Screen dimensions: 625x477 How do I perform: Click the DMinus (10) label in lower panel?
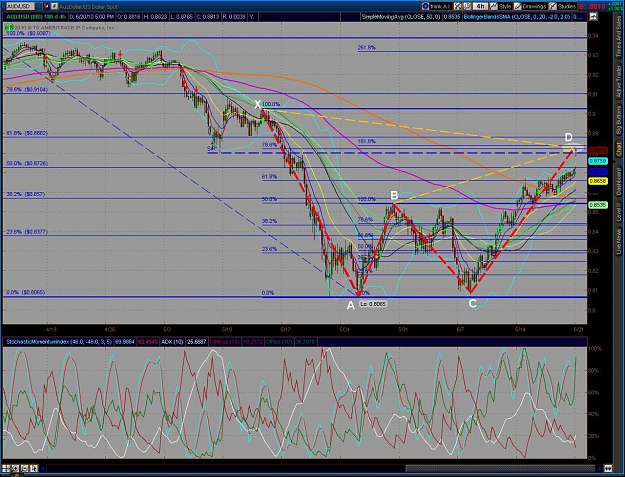tap(224, 342)
